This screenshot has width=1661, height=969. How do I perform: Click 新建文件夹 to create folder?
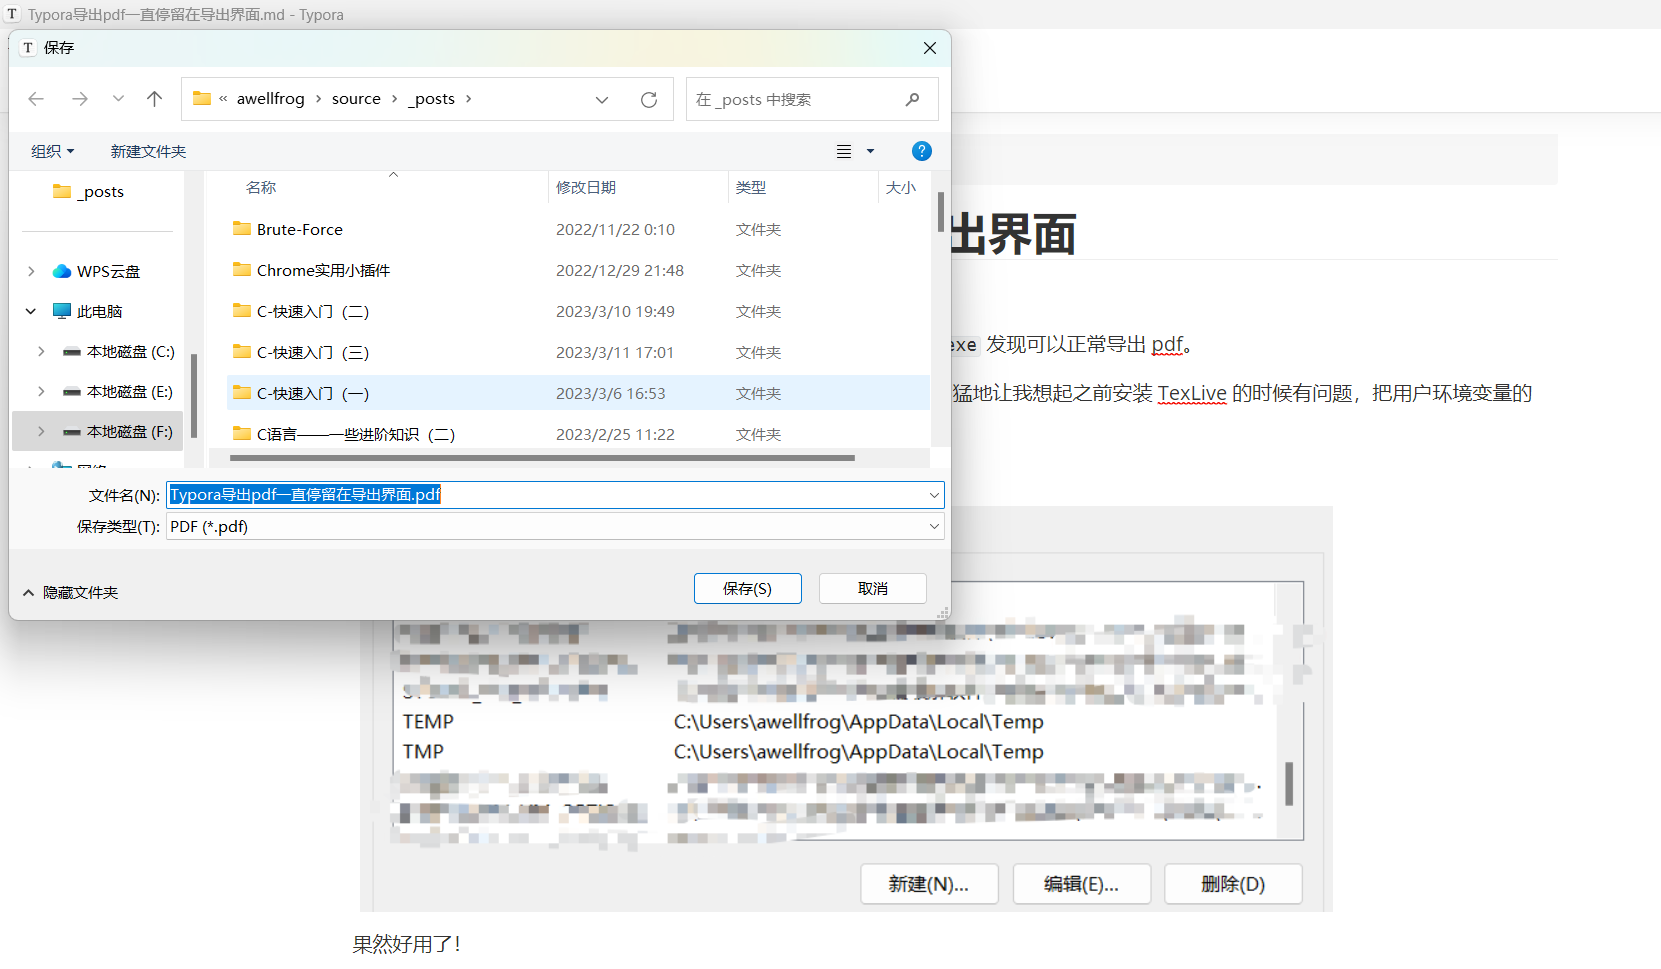point(148,152)
